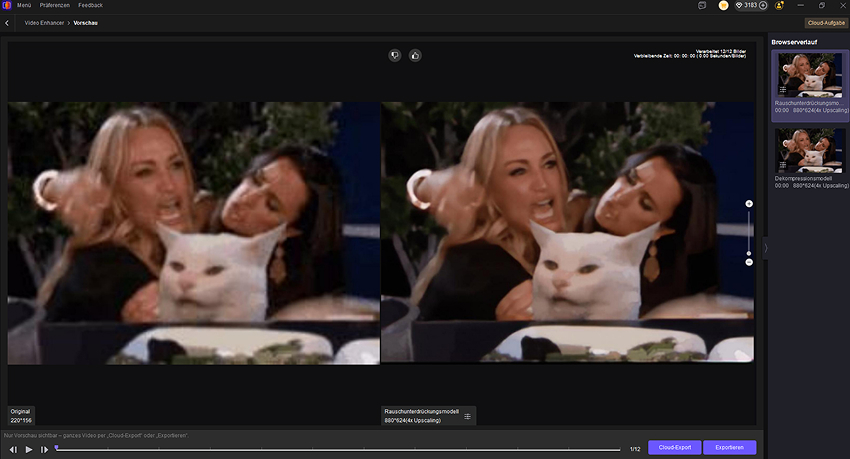Click the Original preview image
The height and width of the screenshot is (459, 850).
pyautogui.click(x=194, y=233)
